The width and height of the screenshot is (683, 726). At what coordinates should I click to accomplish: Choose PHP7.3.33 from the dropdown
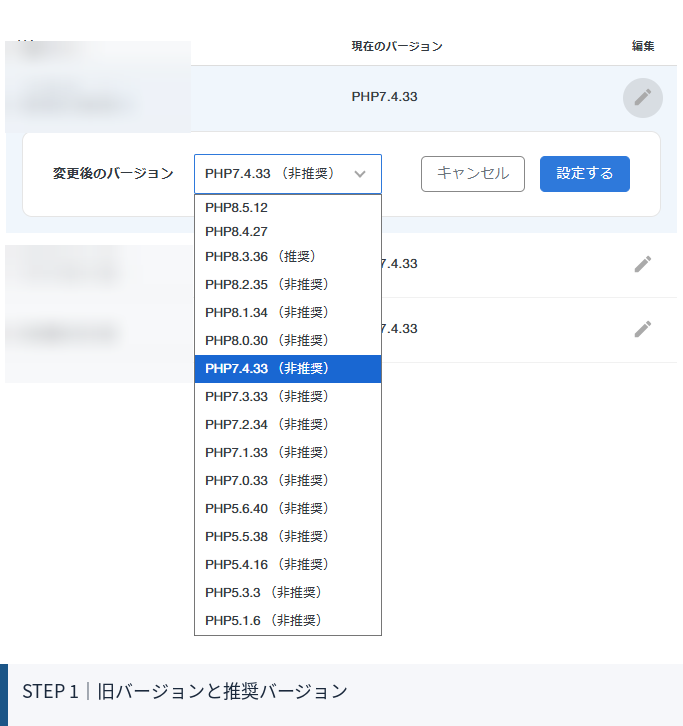click(x=288, y=396)
